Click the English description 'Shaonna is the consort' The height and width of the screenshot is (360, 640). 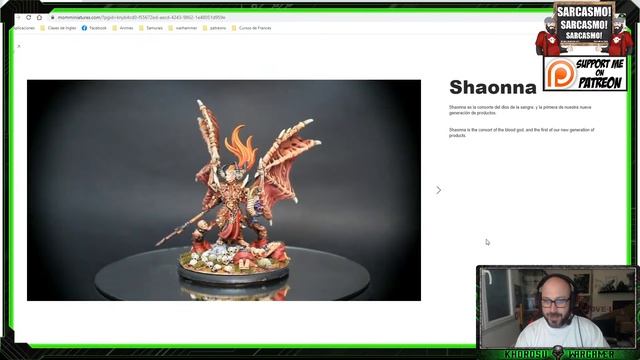(521, 132)
